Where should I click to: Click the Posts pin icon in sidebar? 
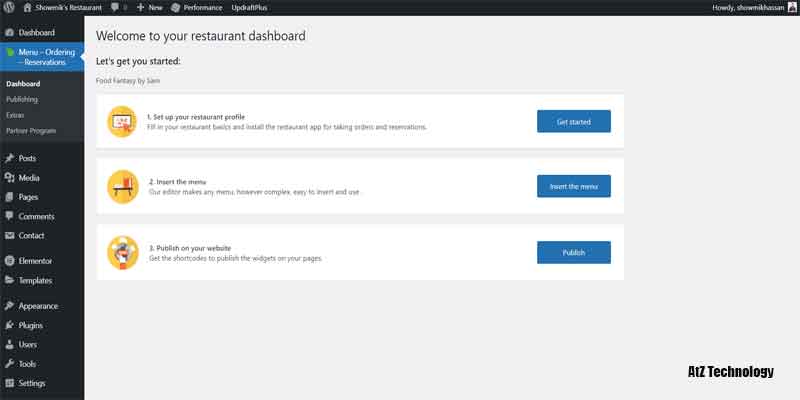(9, 158)
